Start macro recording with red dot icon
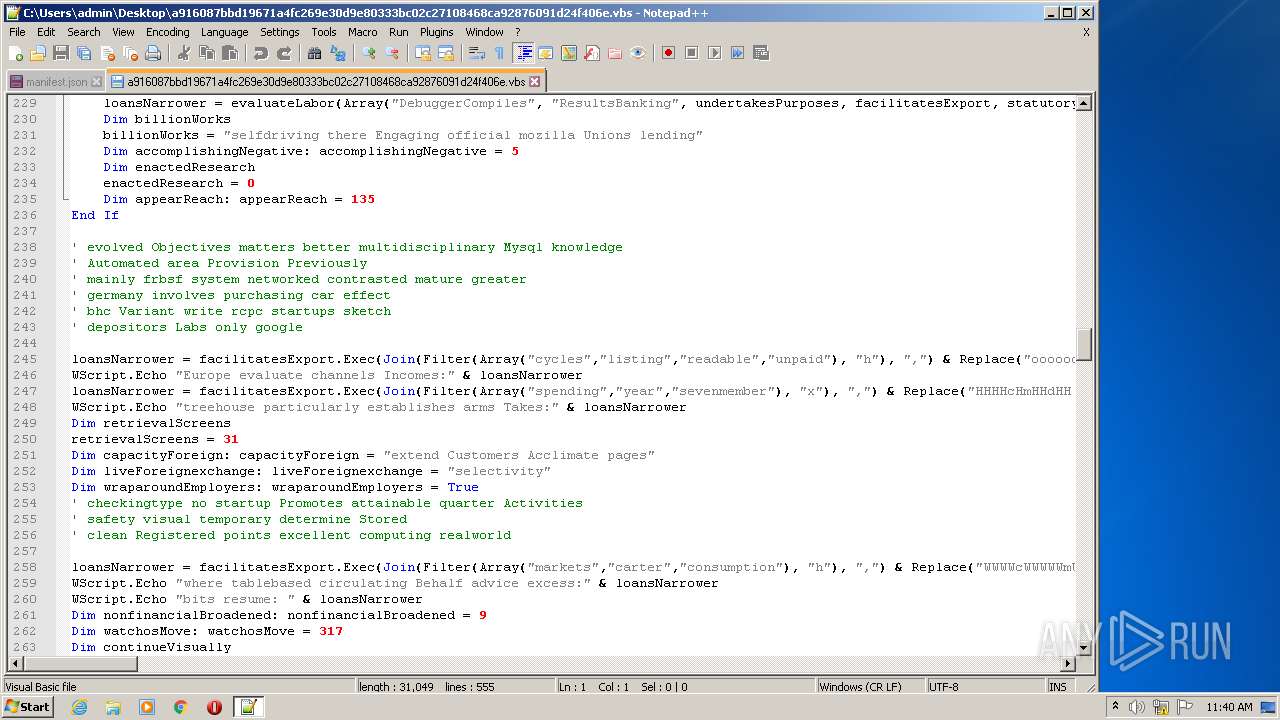Screen dimensions: 1280x720 click(668, 53)
